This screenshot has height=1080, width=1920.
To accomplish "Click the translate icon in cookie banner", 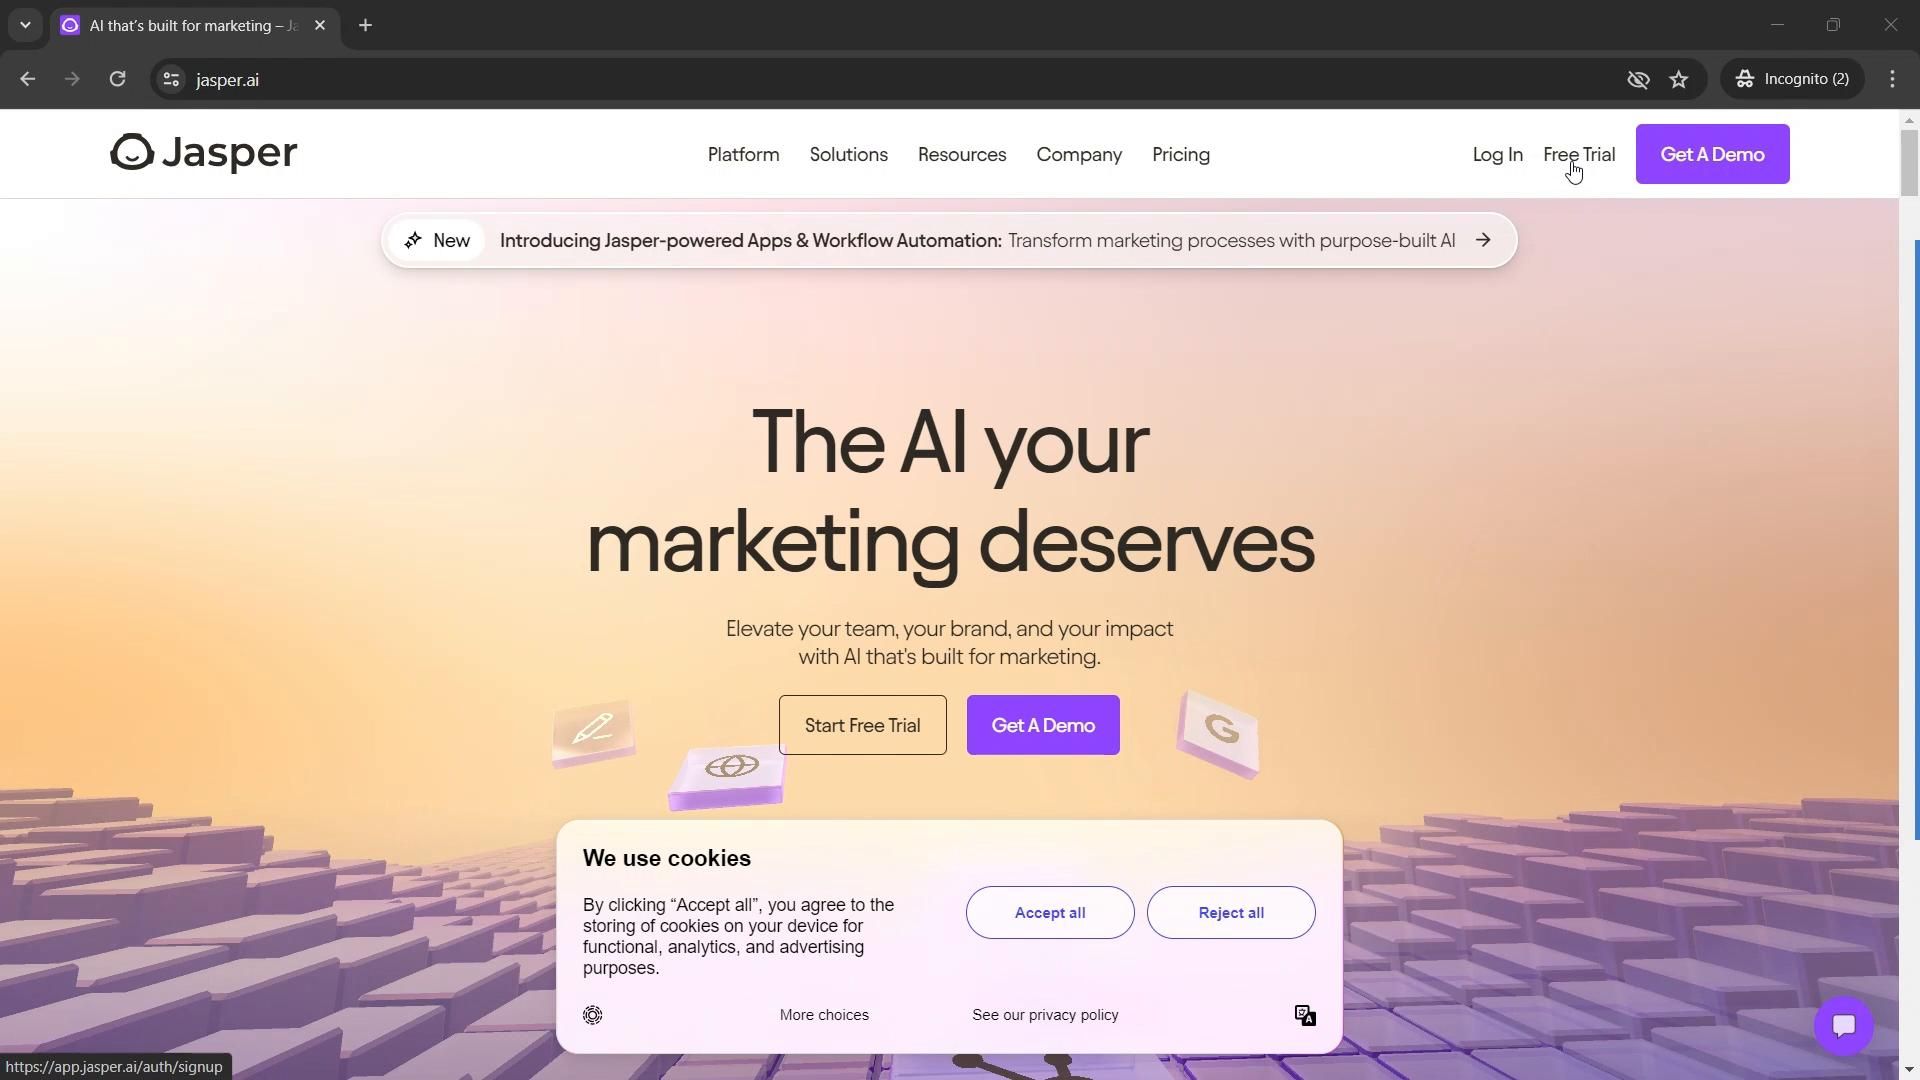I will [1305, 1014].
